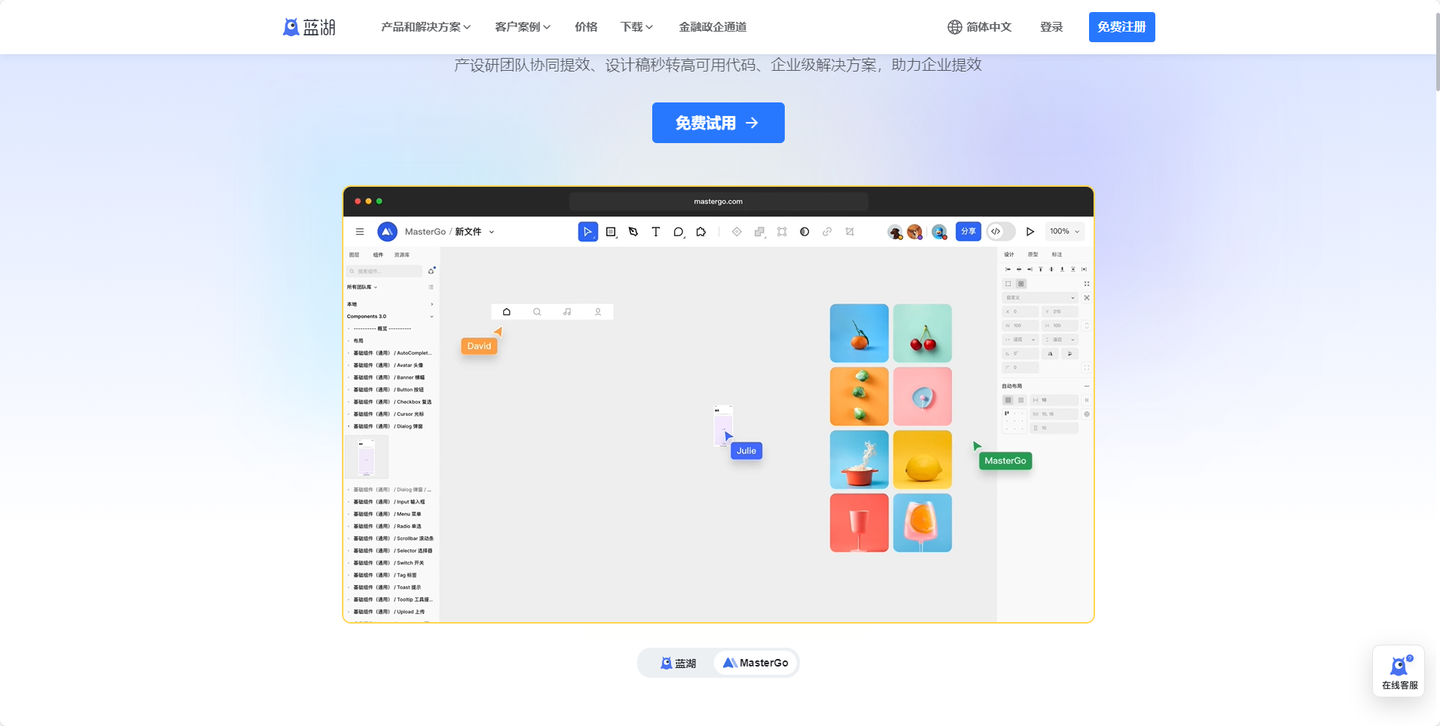Click the person icon in canvas tab bar
Viewport: 1440px width, 726px height.
pyautogui.click(x=598, y=312)
